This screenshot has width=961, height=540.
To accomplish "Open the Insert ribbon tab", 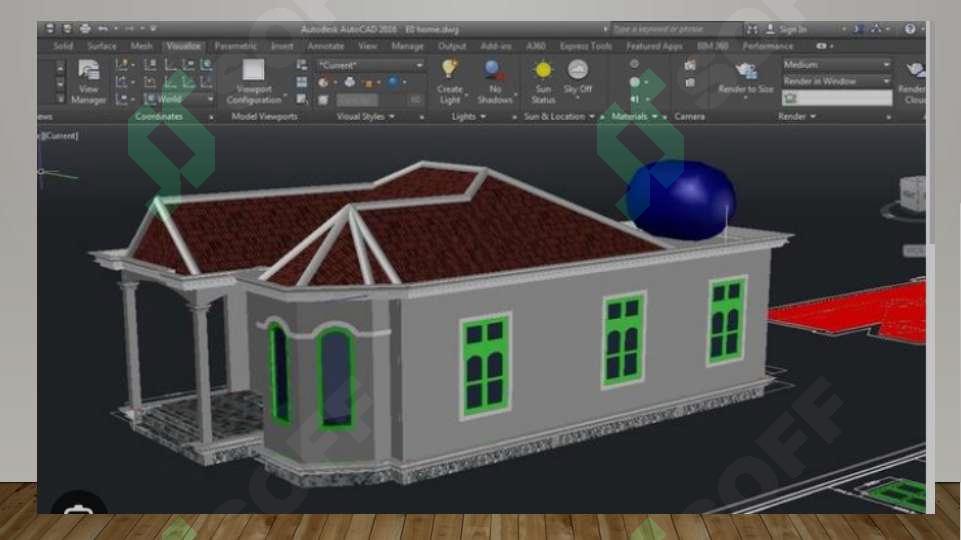I will [x=282, y=46].
